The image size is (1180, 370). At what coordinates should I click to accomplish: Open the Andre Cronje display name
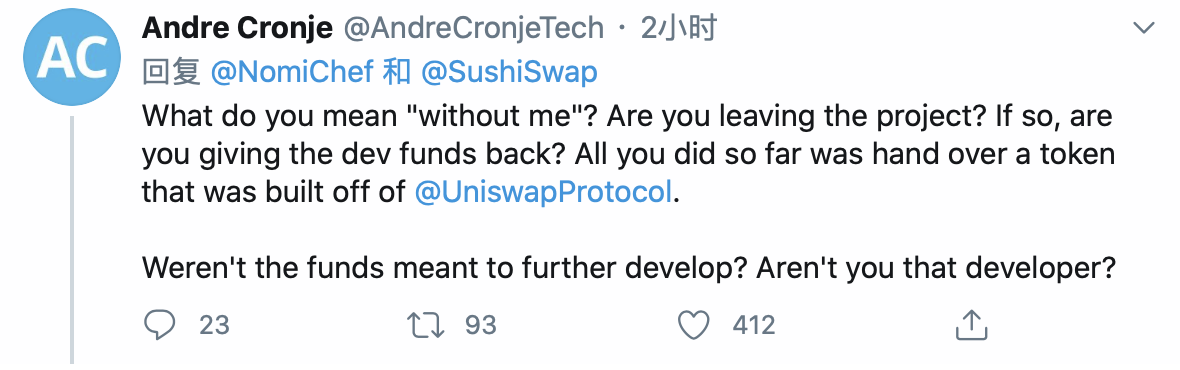(237, 29)
